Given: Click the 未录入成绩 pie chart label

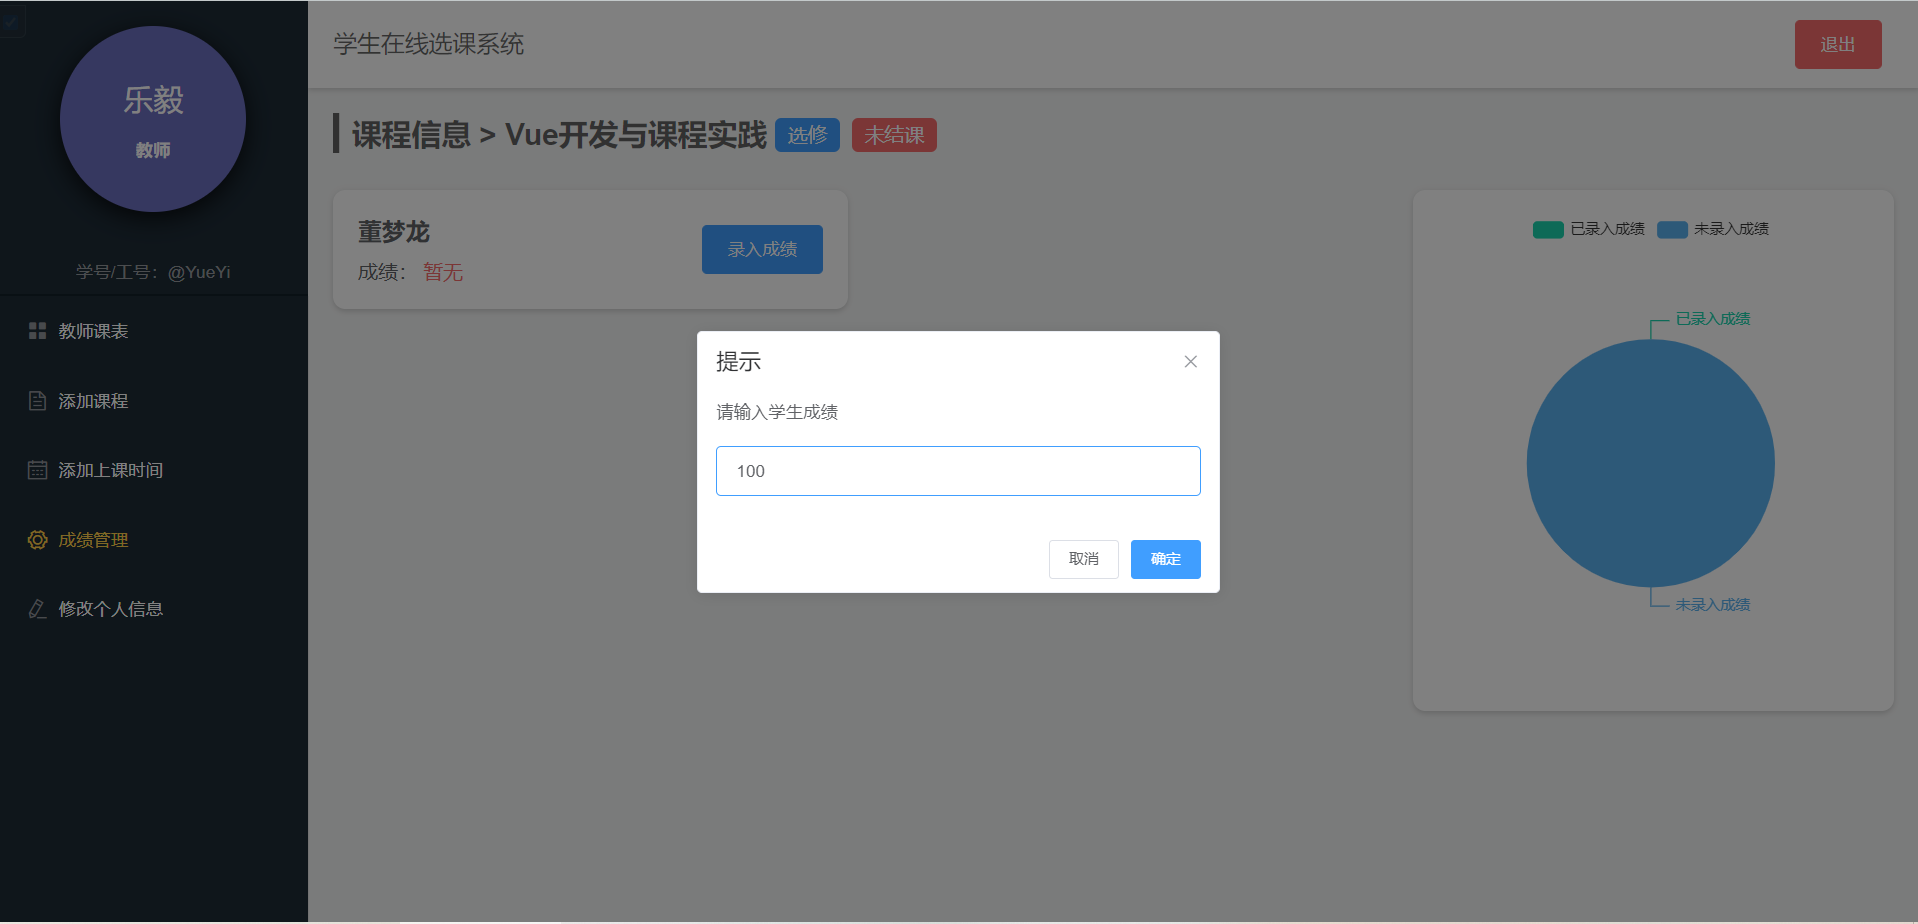Looking at the screenshot, I should pos(1713,604).
